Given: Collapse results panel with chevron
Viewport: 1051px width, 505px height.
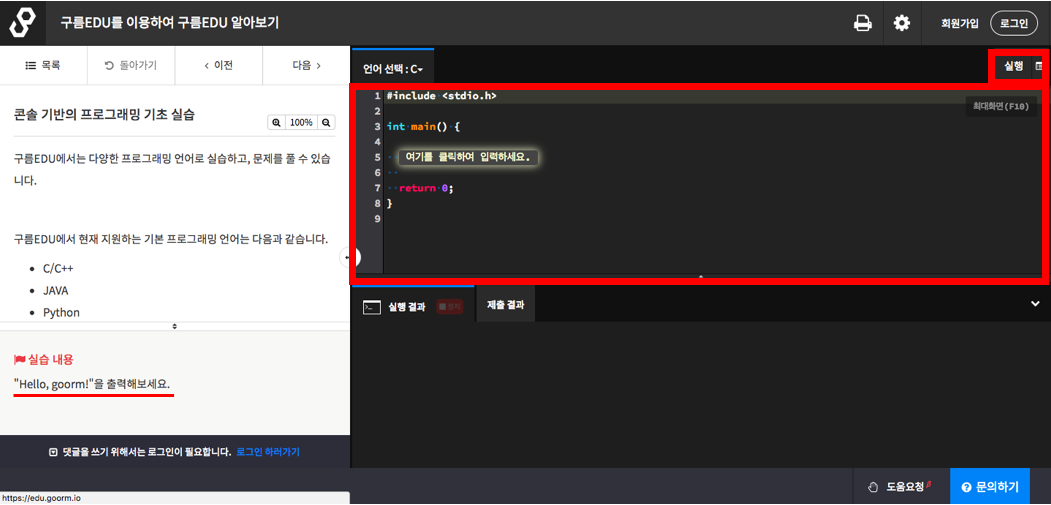Looking at the screenshot, I should 1035,304.
